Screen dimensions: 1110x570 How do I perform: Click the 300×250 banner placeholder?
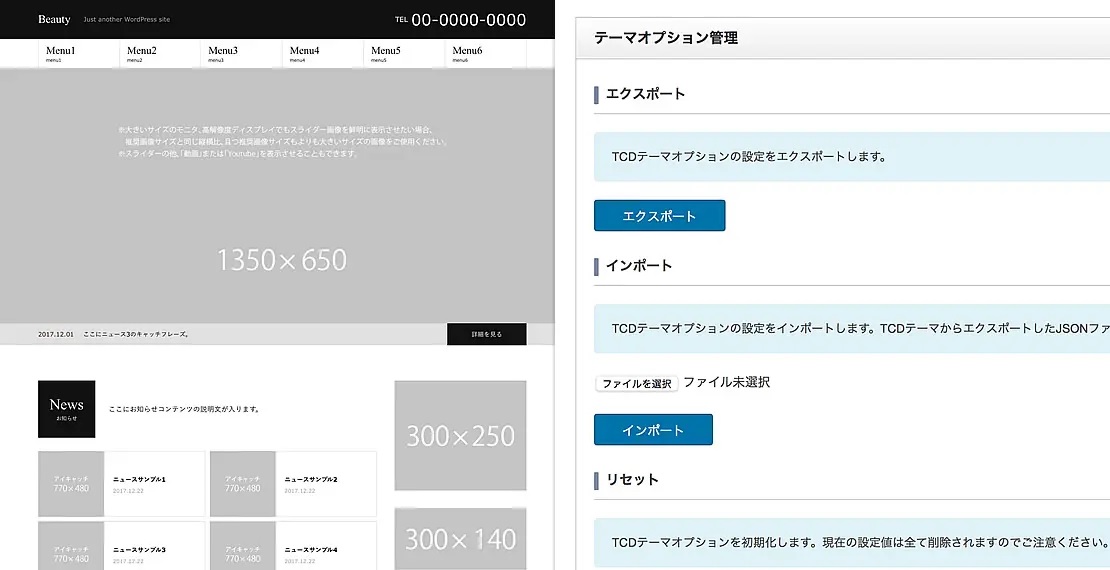[x=460, y=435]
